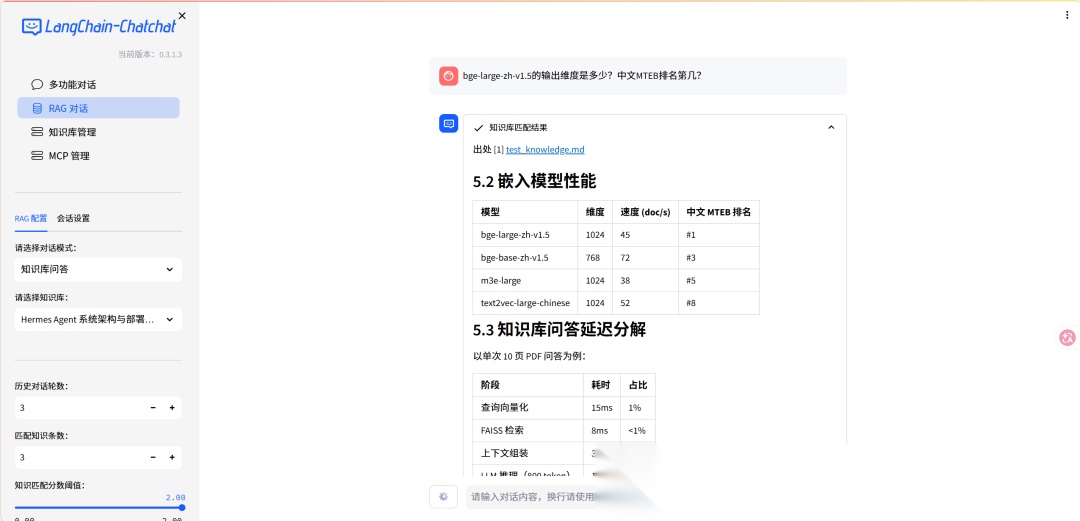Click server icon beside MCP 管理
1080x521 pixels.
pos(37,156)
